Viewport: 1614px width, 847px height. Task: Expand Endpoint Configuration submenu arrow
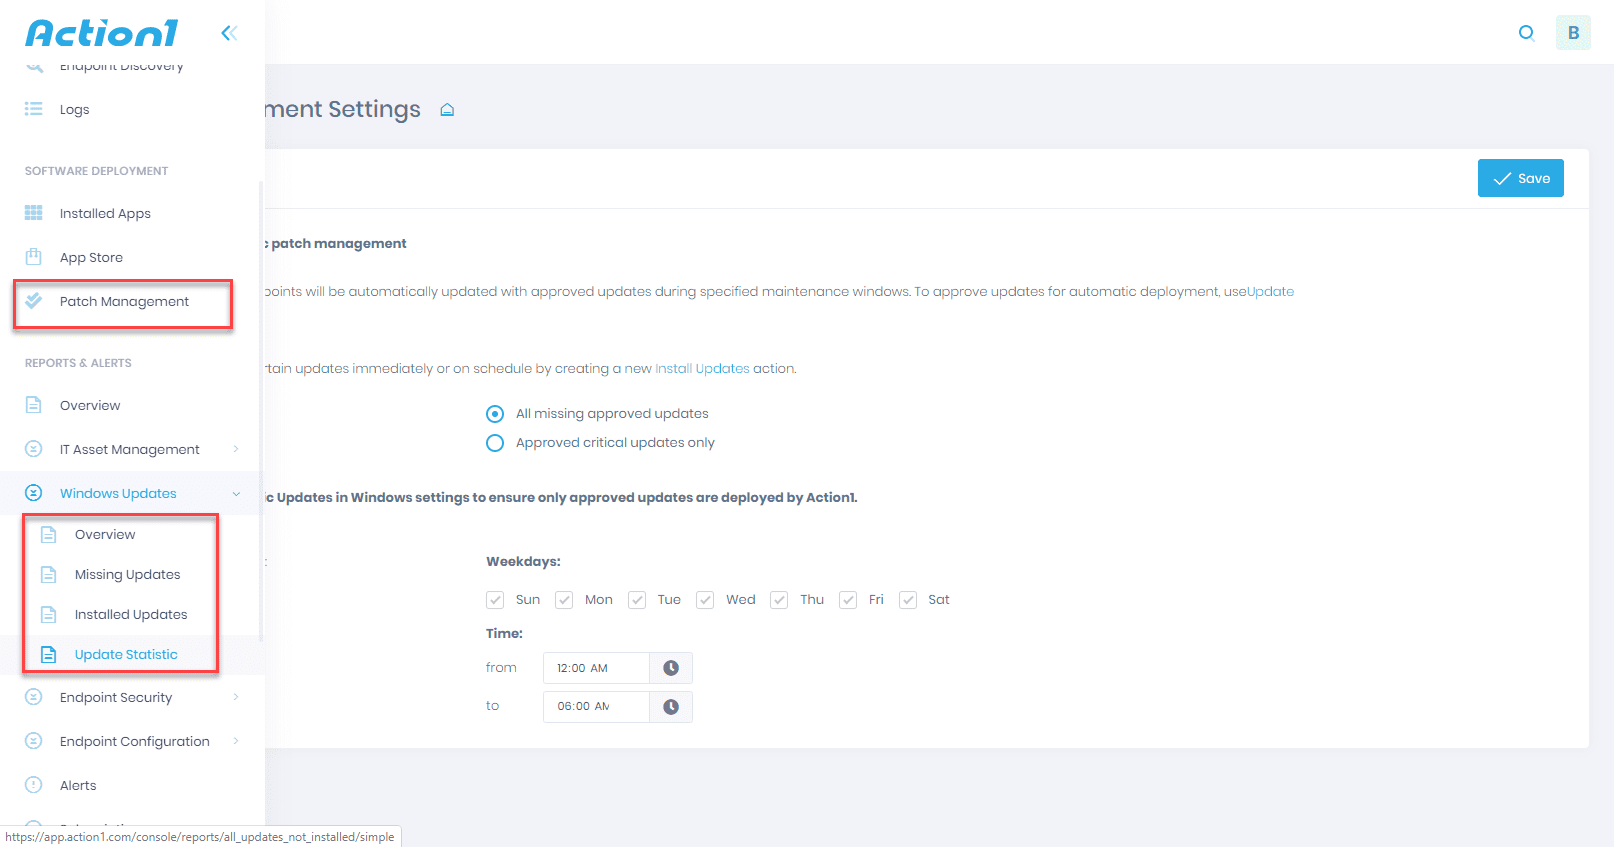236,741
